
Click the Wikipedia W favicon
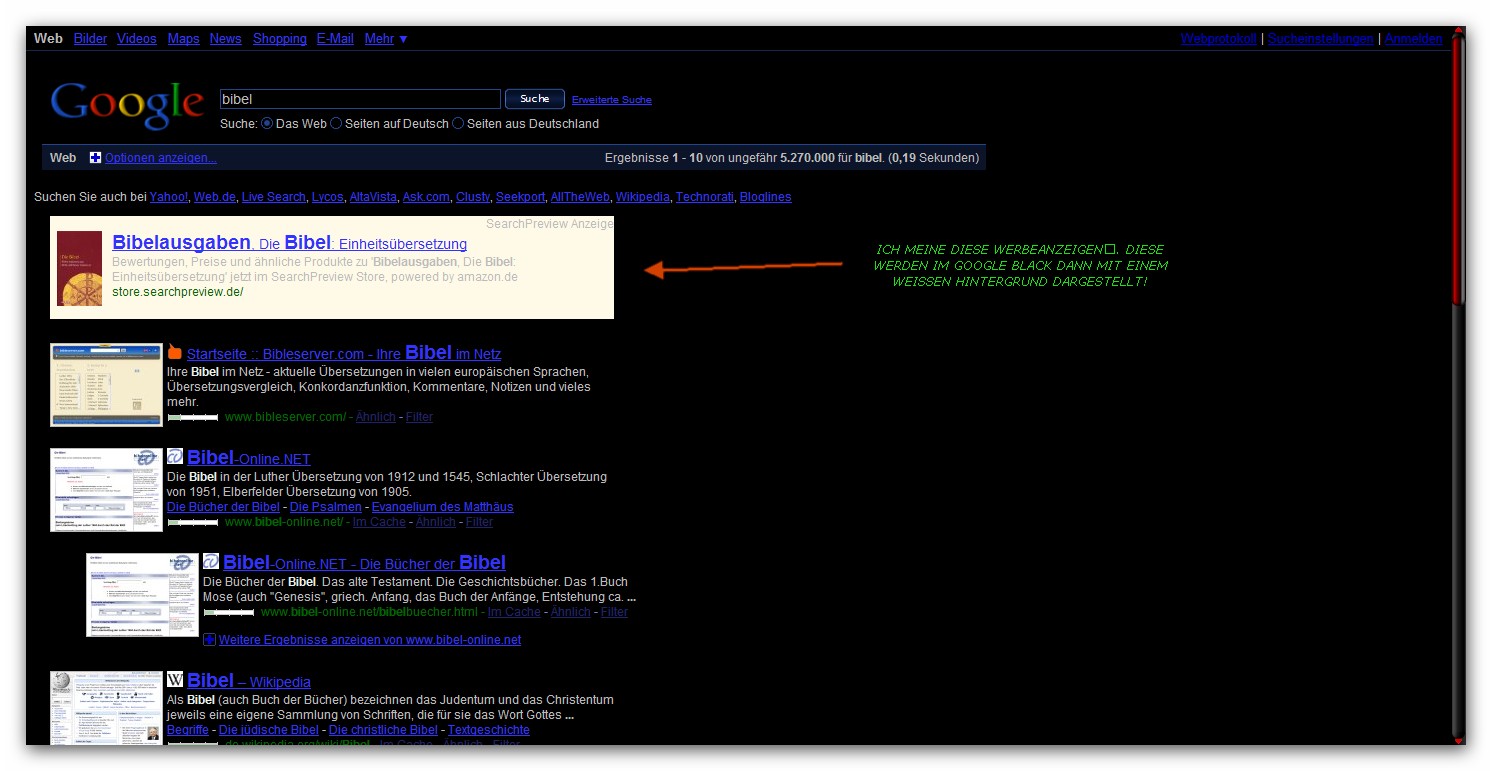(175, 680)
